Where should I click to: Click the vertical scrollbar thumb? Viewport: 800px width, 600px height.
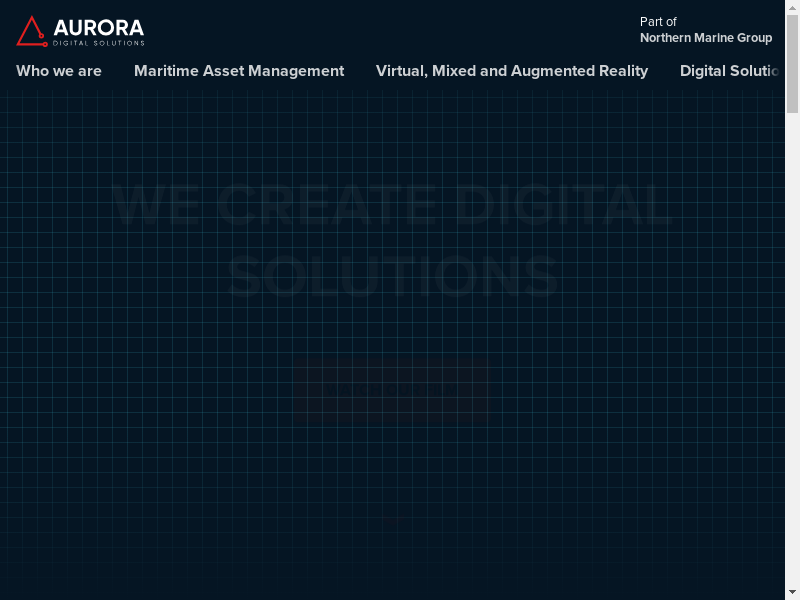point(792,62)
